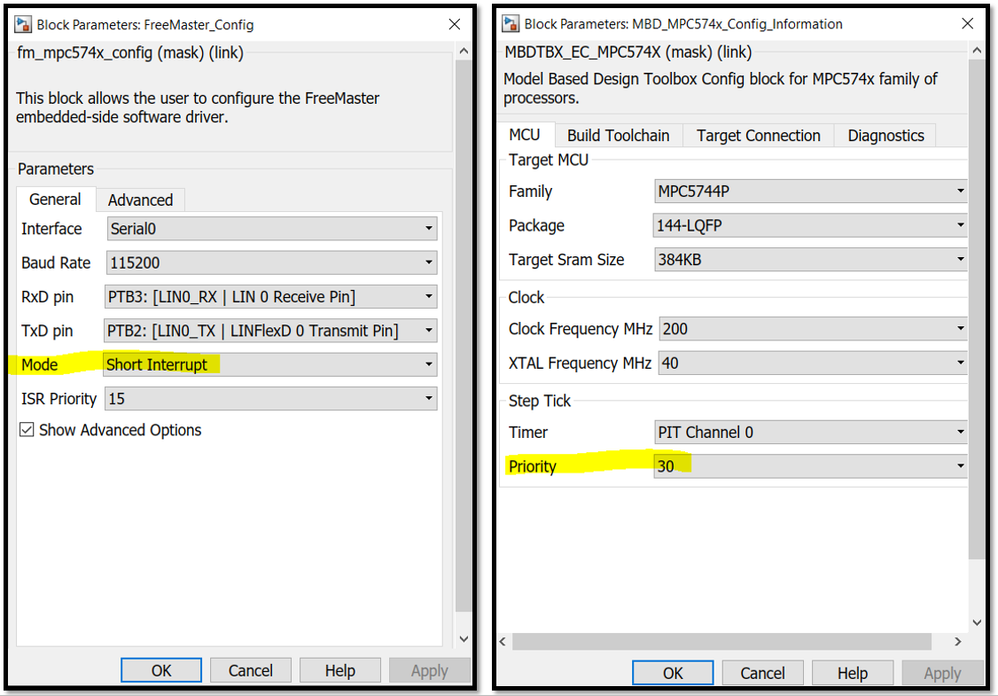Image resolution: width=998 pixels, height=696 pixels.
Task: Open the RxD pin dropdown
Action: pos(271,296)
